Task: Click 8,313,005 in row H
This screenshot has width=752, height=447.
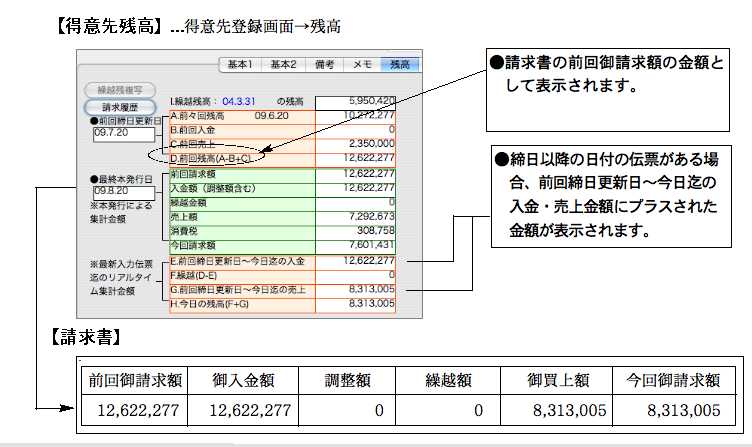Action: [x=355, y=304]
